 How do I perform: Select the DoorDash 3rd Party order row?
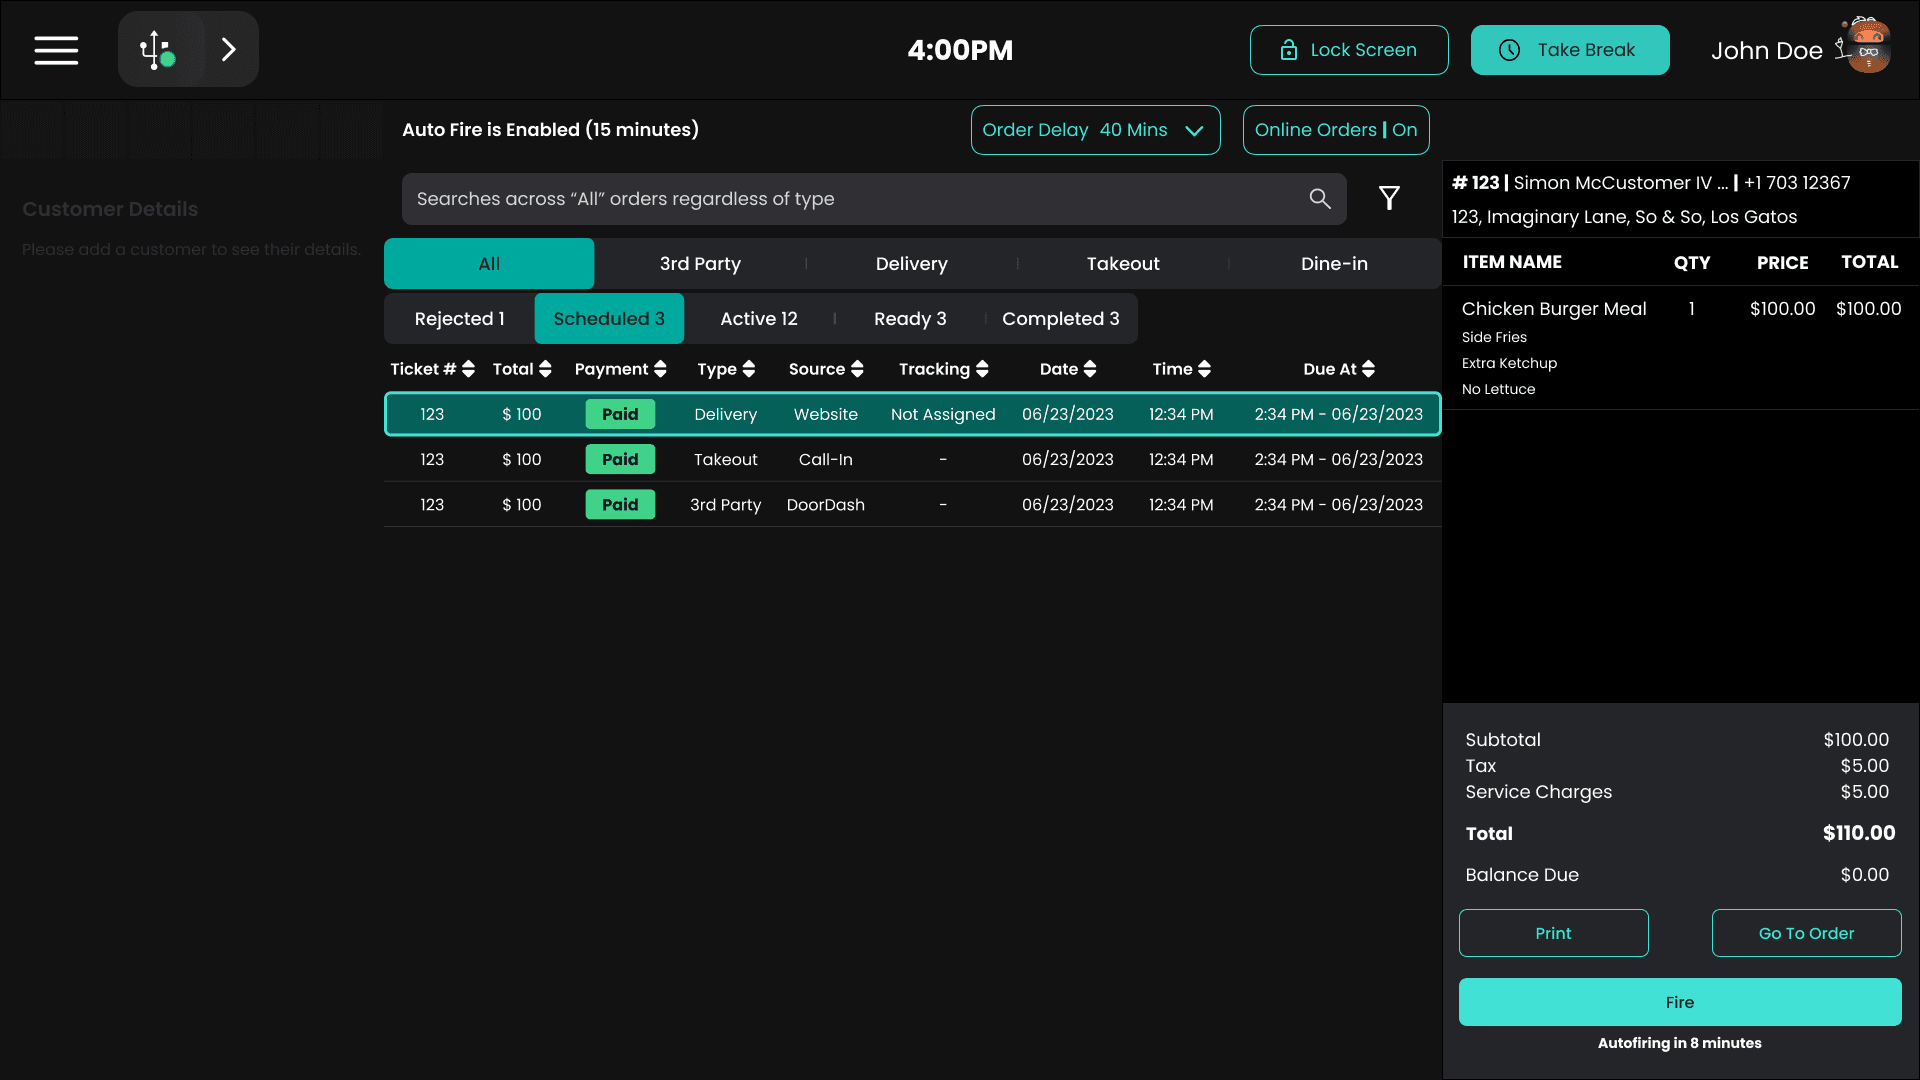click(x=912, y=505)
